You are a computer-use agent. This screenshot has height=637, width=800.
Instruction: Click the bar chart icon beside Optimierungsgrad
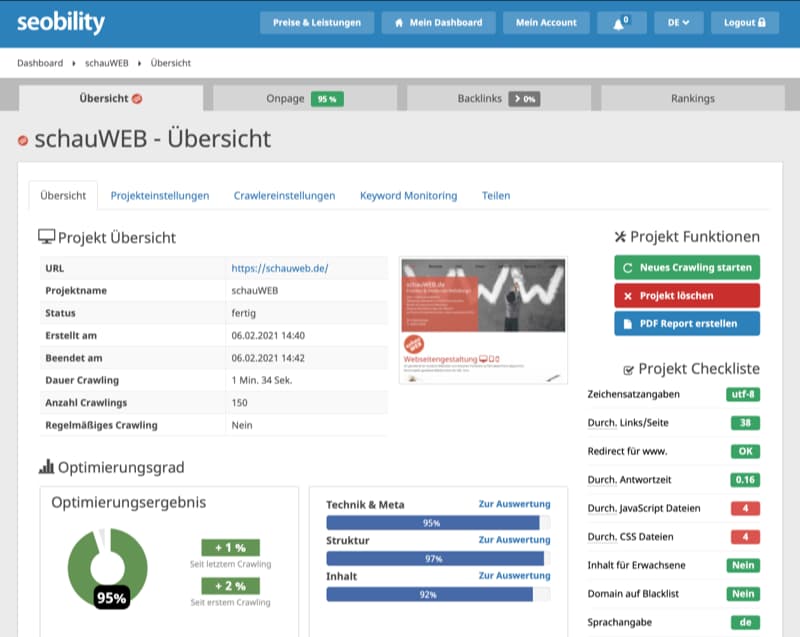click(x=46, y=466)
